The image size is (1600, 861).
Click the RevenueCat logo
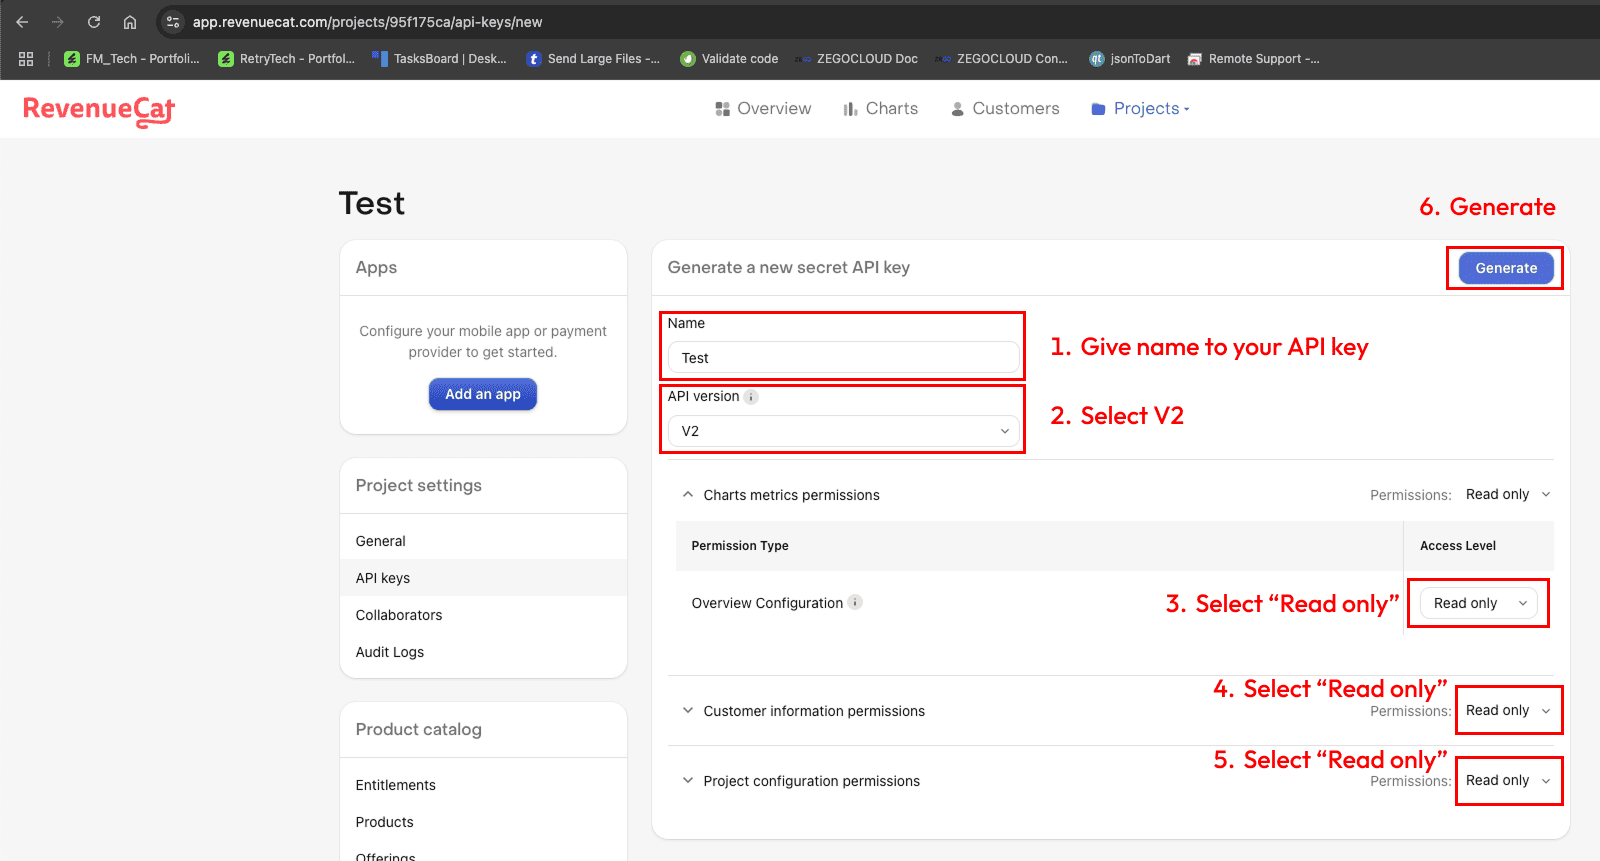(x=99, y=110)
